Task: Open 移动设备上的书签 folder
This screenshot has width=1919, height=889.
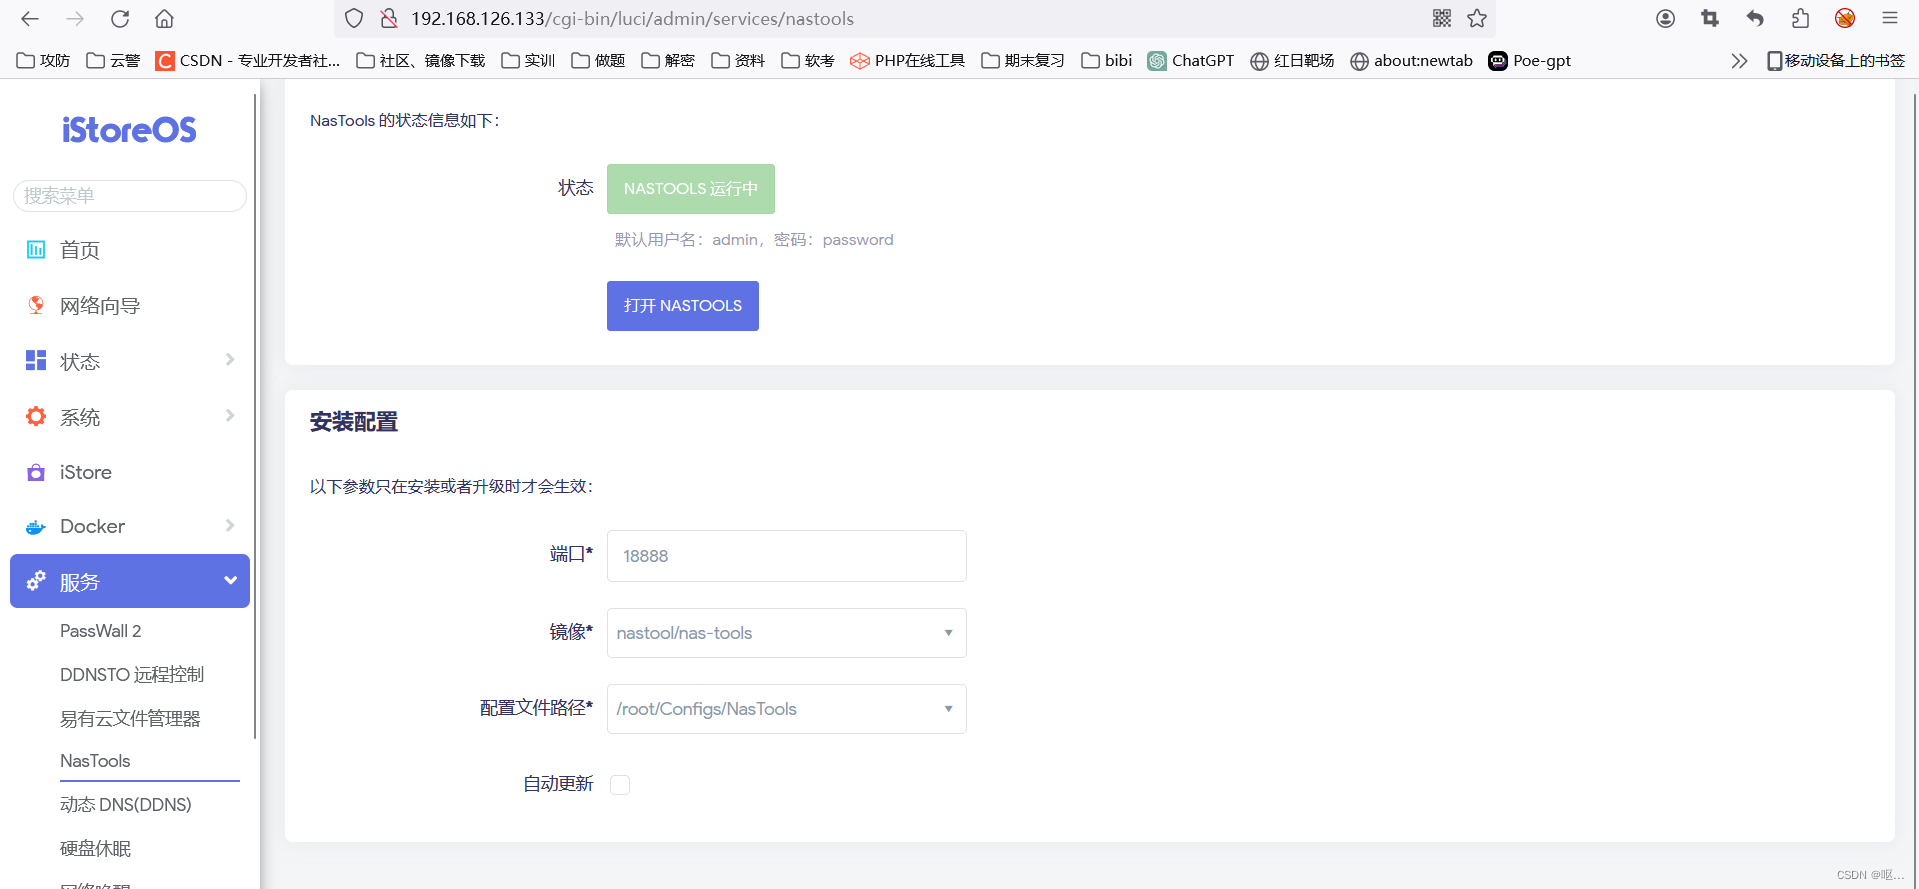Action: point(1836,61)
